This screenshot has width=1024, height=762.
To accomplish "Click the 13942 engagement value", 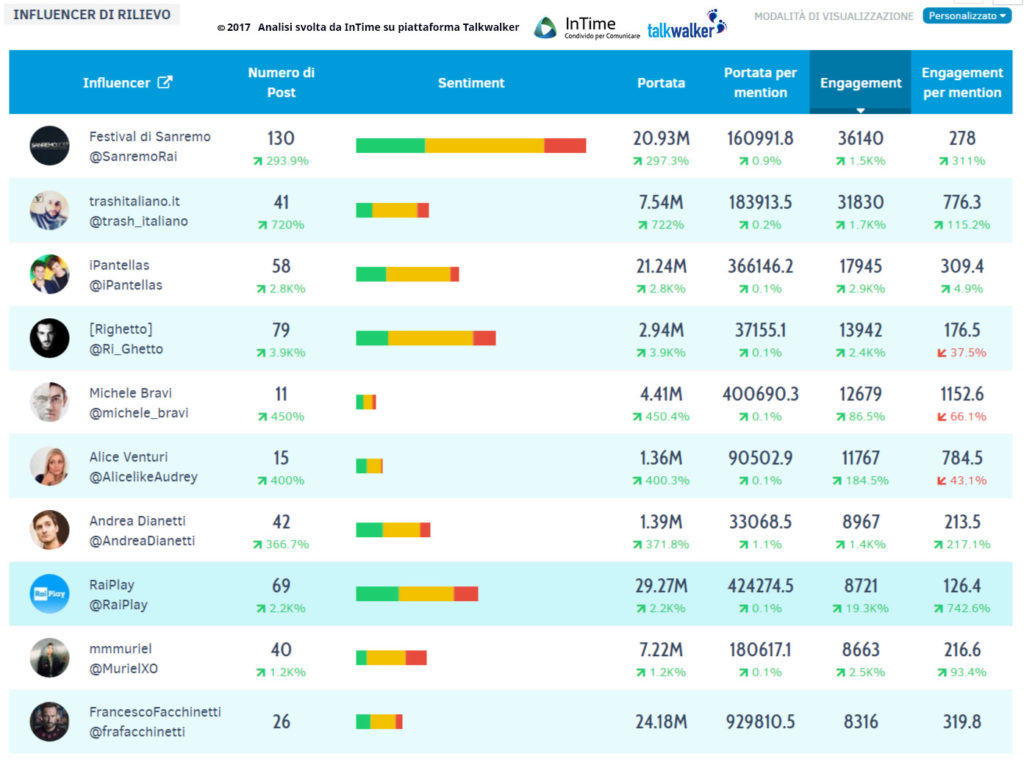I will 861,330.
